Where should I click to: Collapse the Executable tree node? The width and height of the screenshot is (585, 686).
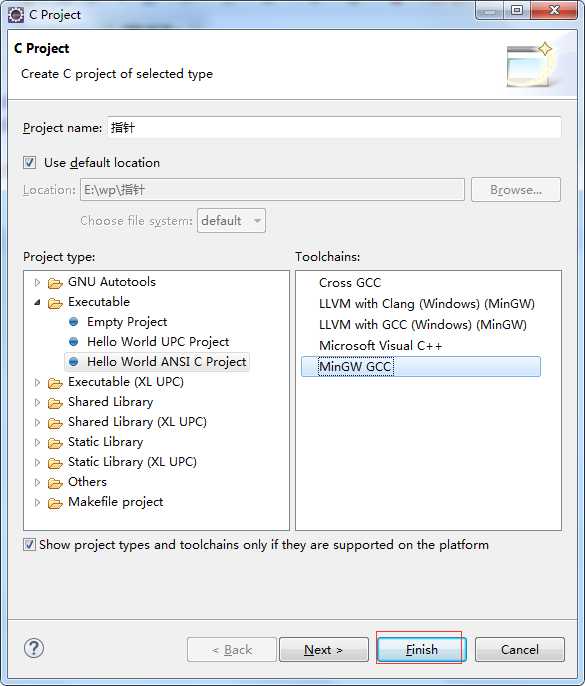(37, 302)
